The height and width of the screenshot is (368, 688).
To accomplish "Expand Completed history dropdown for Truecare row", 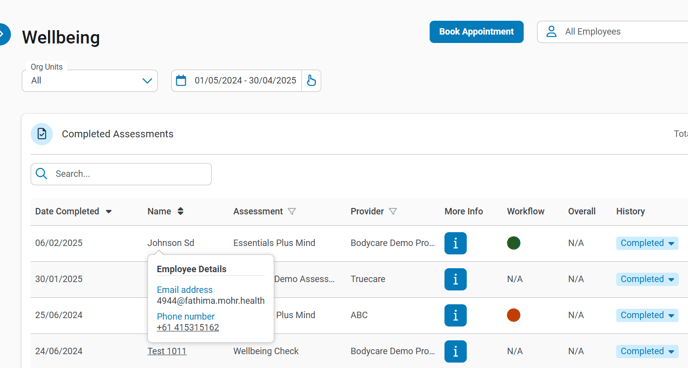I will [647, 279].
